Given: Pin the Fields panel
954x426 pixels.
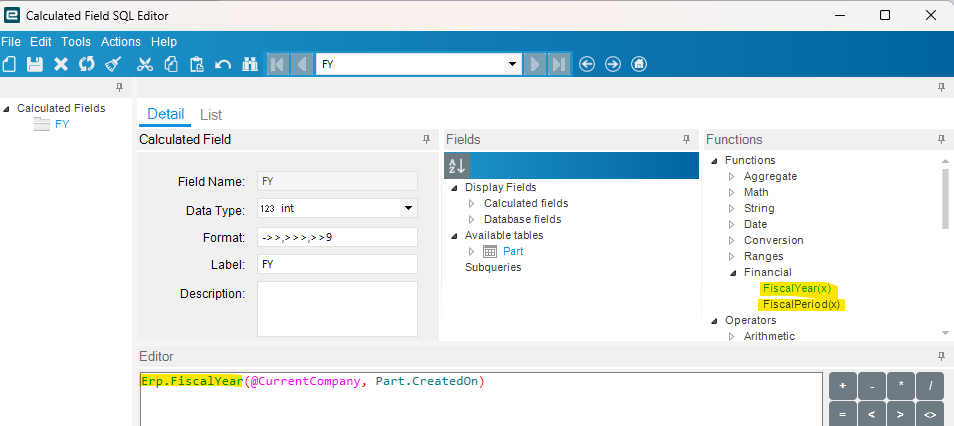Looking at the screenshot, I should coord(686,139).
